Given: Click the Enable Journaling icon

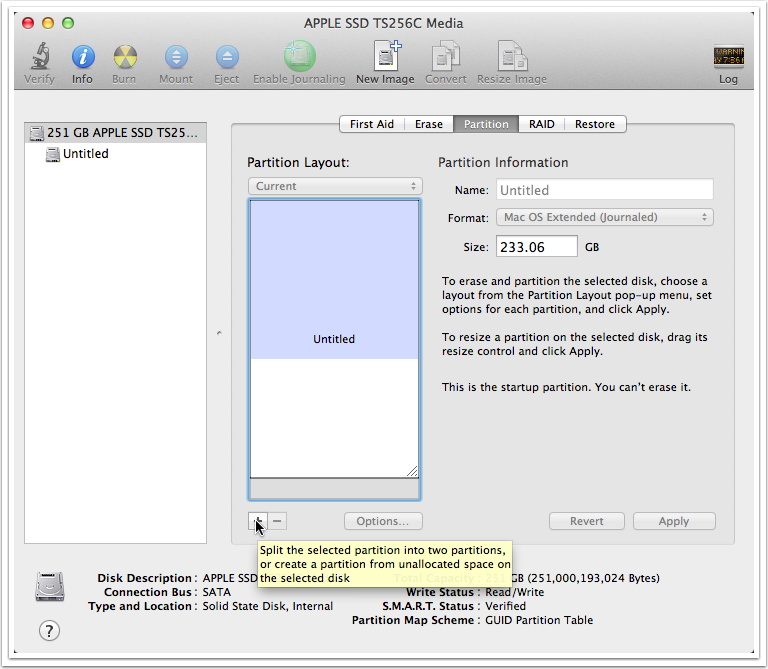Looking at the screenshot, I should 299,56.
